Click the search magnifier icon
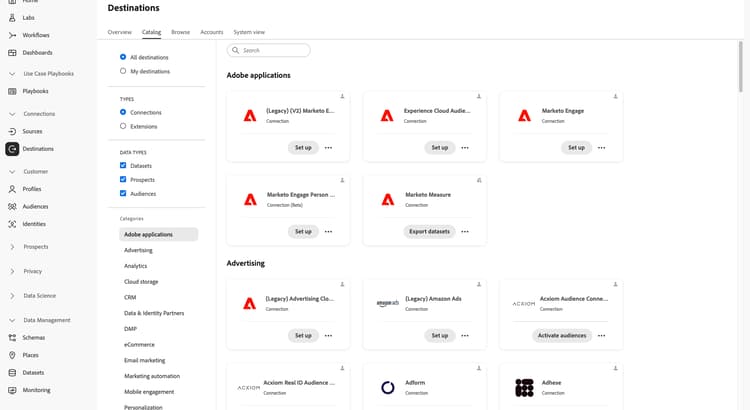750x410 pixels. pyautogui.click(x=235, y=50)
